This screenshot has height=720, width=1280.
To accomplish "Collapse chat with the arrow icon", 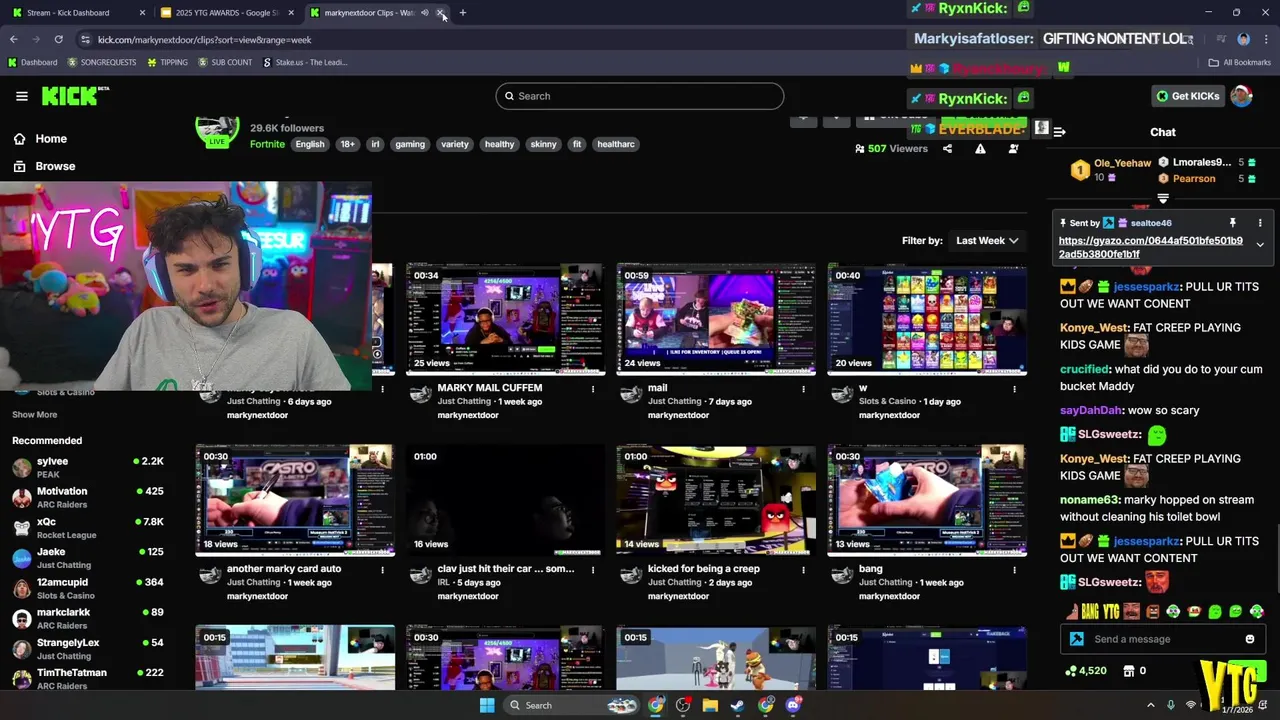I will [x=1060, y=132].
